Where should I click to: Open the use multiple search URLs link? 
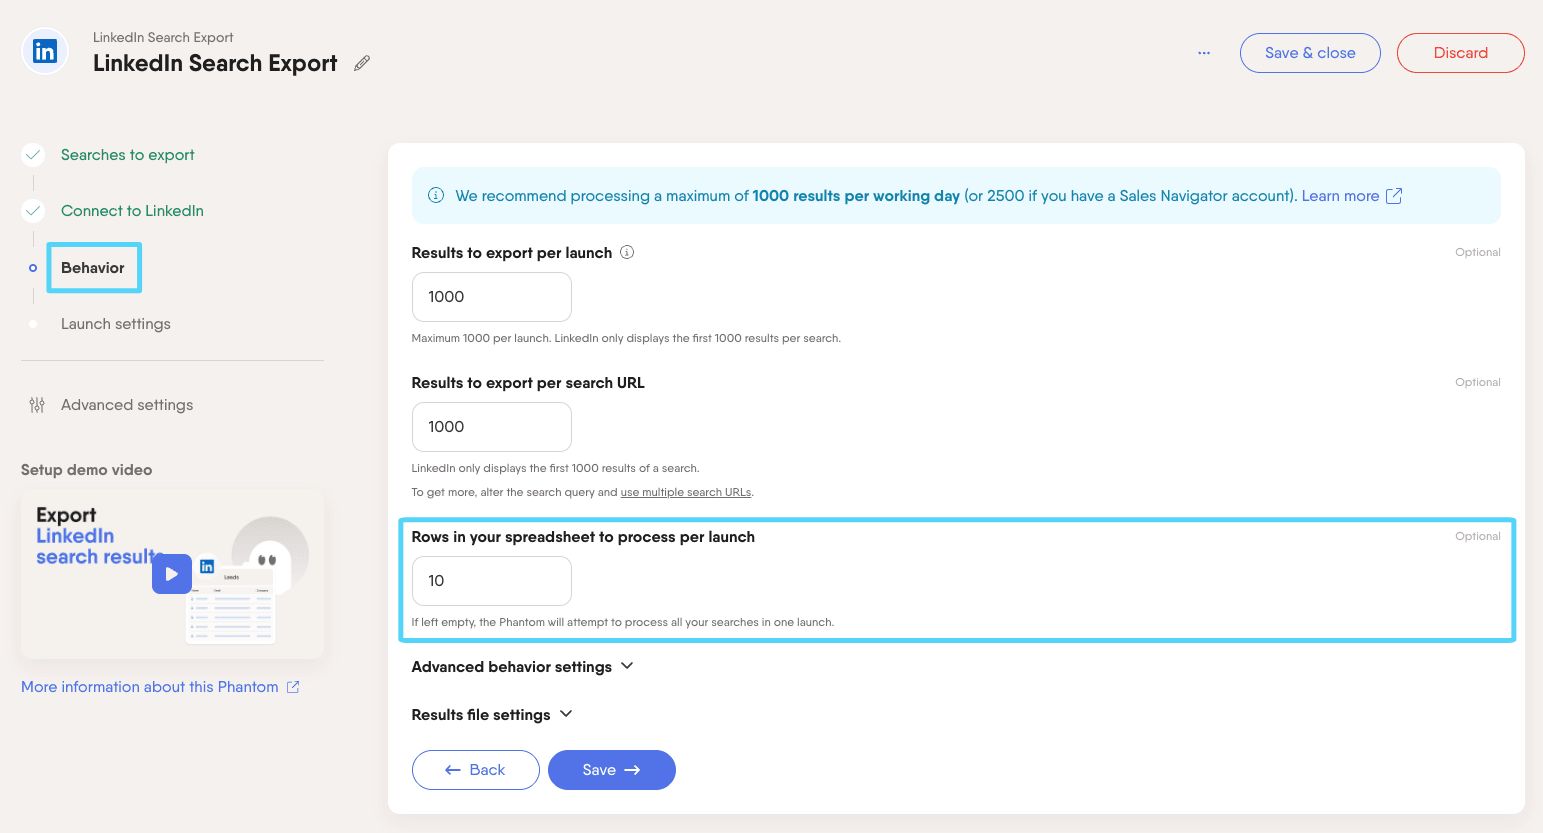tap(686, 492)
